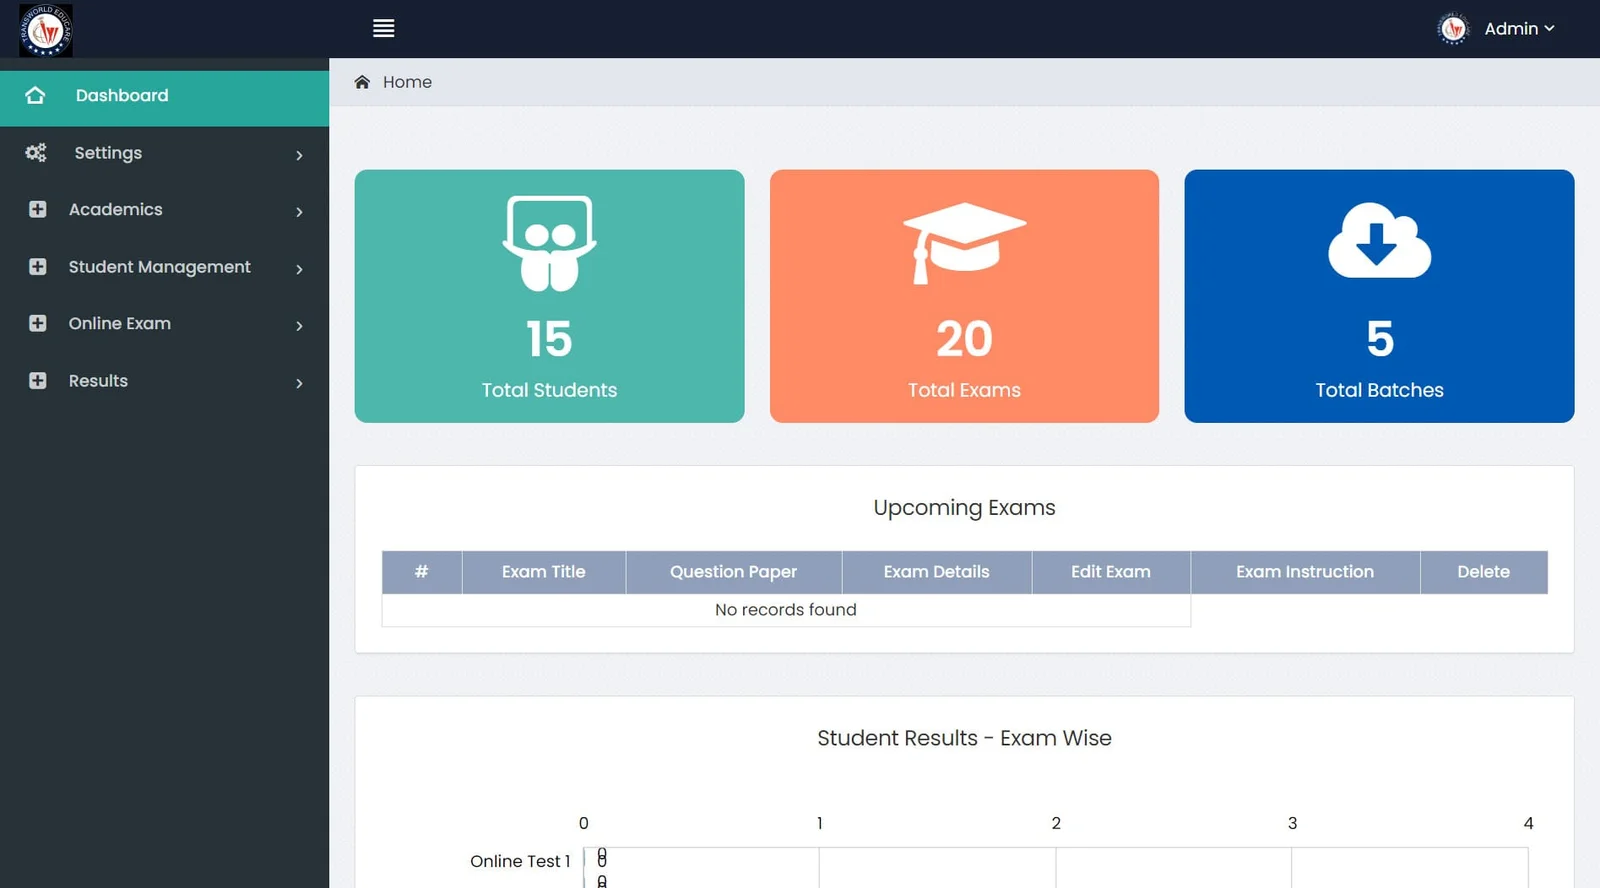
Task: Click the plus icon beside Academics
Action: 38,210
